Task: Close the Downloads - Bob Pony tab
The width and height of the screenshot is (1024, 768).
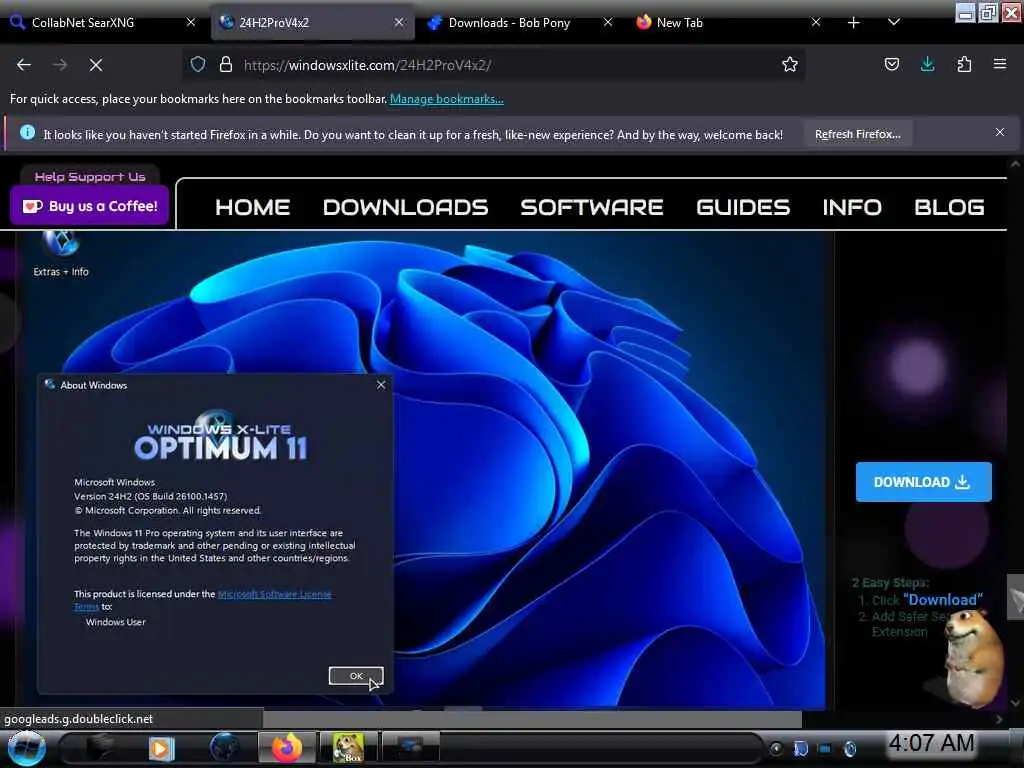Action: click(x=607, y=22)
